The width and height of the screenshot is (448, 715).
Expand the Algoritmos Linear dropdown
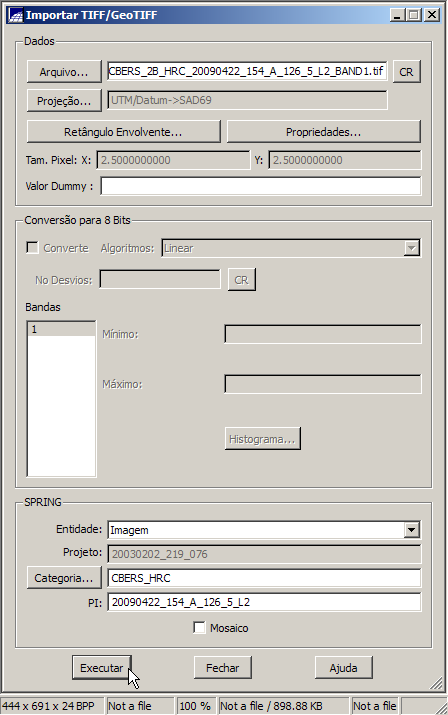(x=412, y=249)
